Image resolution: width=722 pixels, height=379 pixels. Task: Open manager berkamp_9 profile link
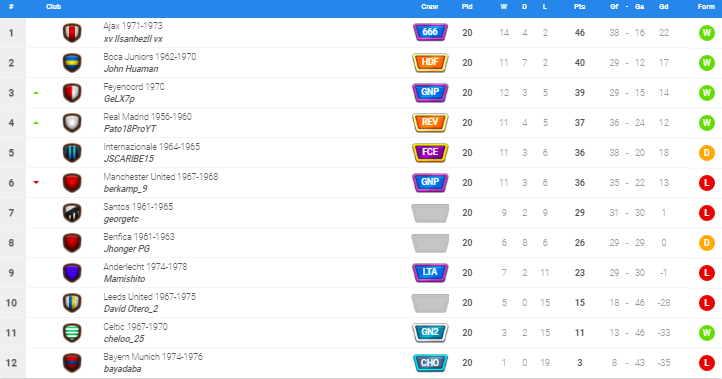click(x=125, y=189)
